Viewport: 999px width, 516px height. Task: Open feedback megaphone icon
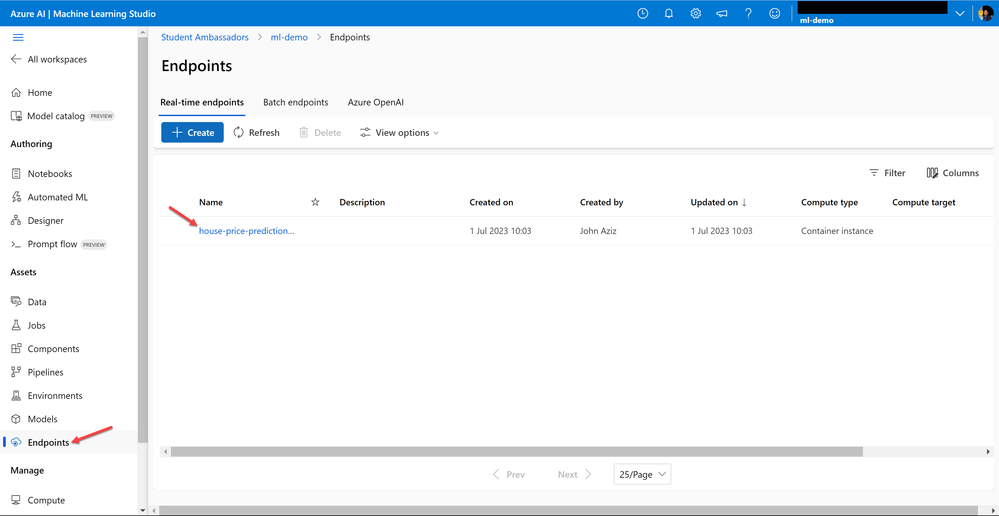(722, 13)
